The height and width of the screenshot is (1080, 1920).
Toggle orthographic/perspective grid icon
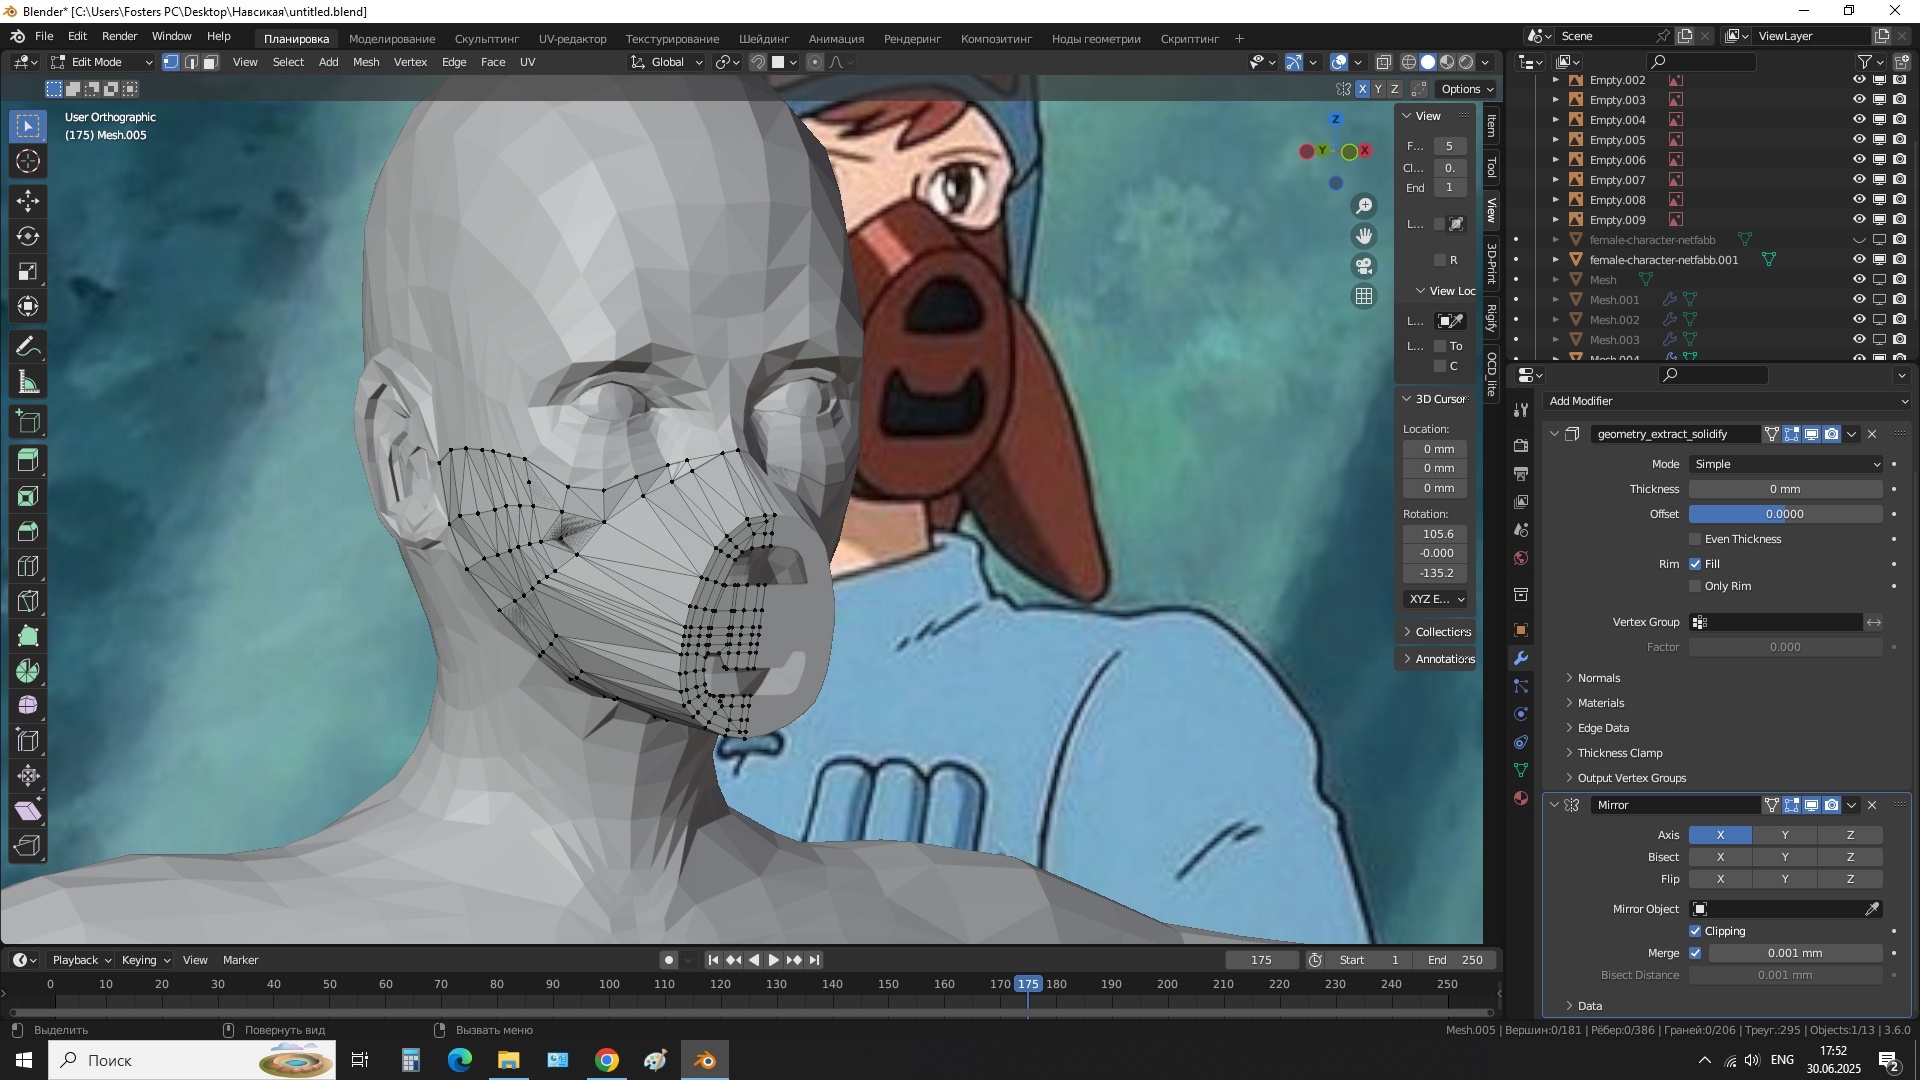[1364, 296]
